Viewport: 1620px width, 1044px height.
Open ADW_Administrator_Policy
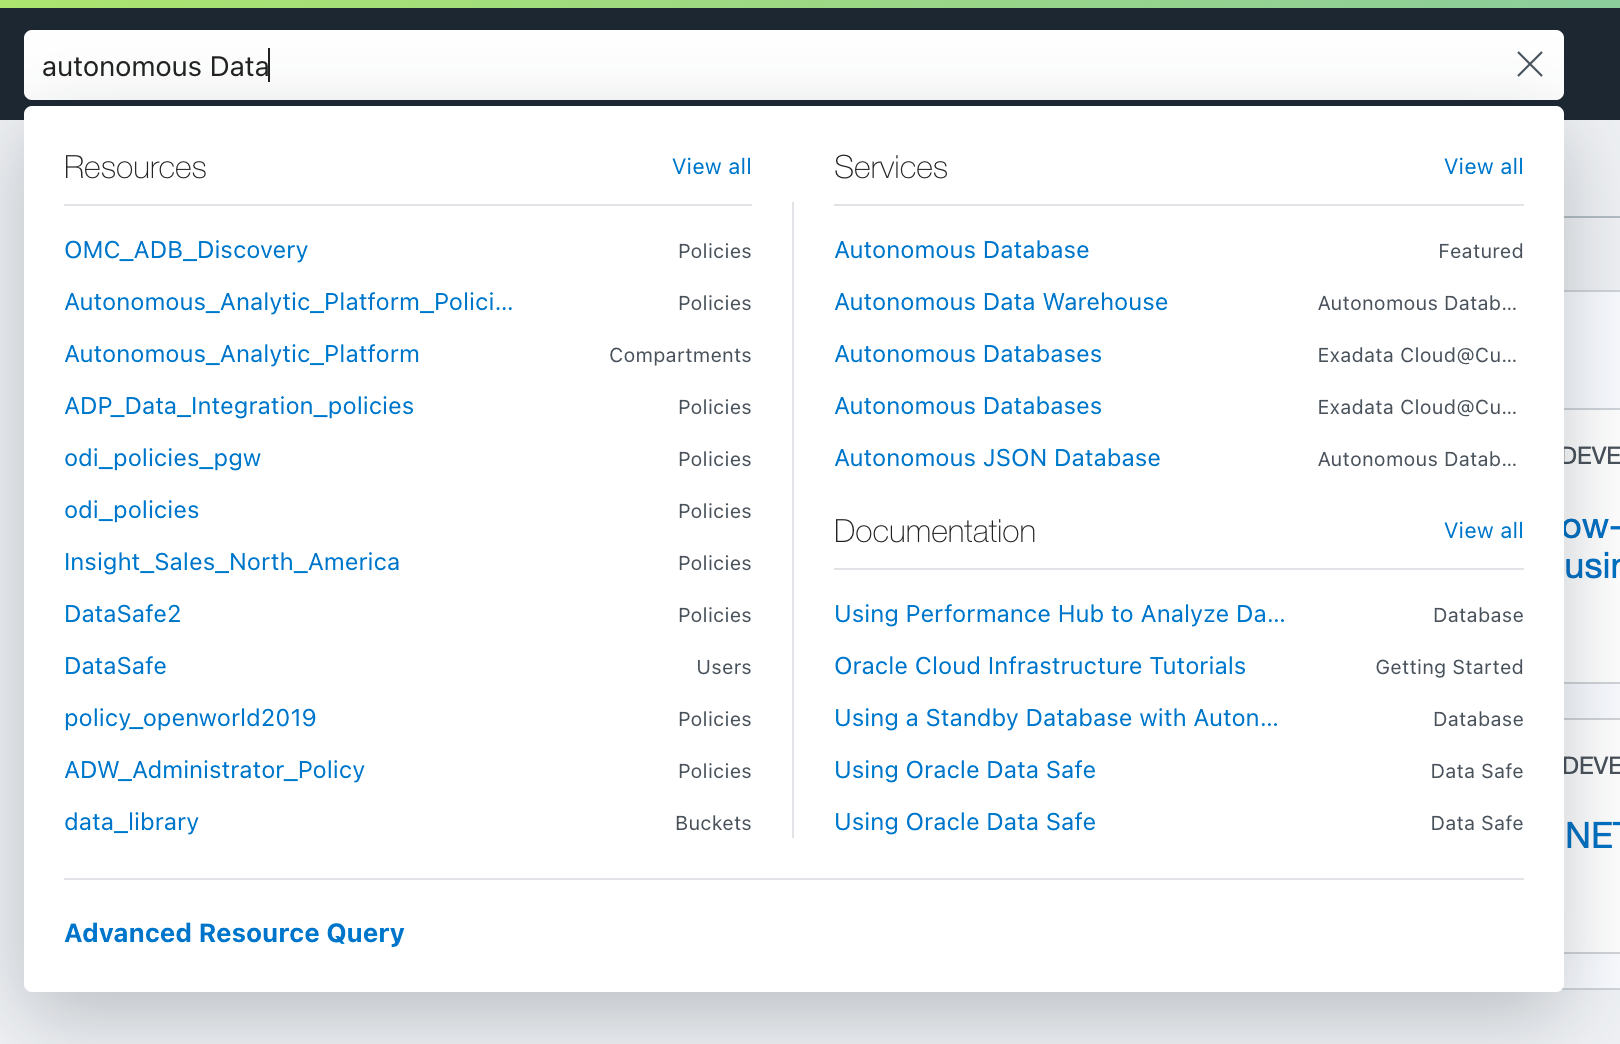pos(214,770)
